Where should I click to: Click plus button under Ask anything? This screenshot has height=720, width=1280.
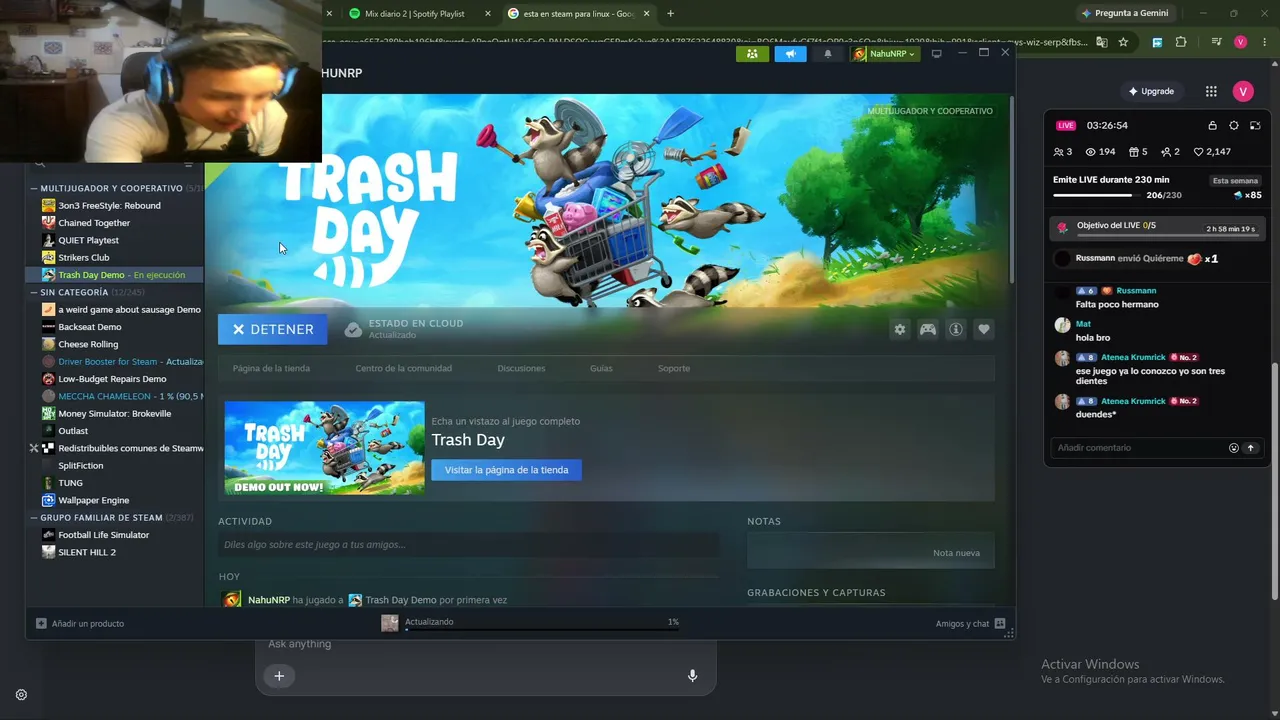(279, 676)
